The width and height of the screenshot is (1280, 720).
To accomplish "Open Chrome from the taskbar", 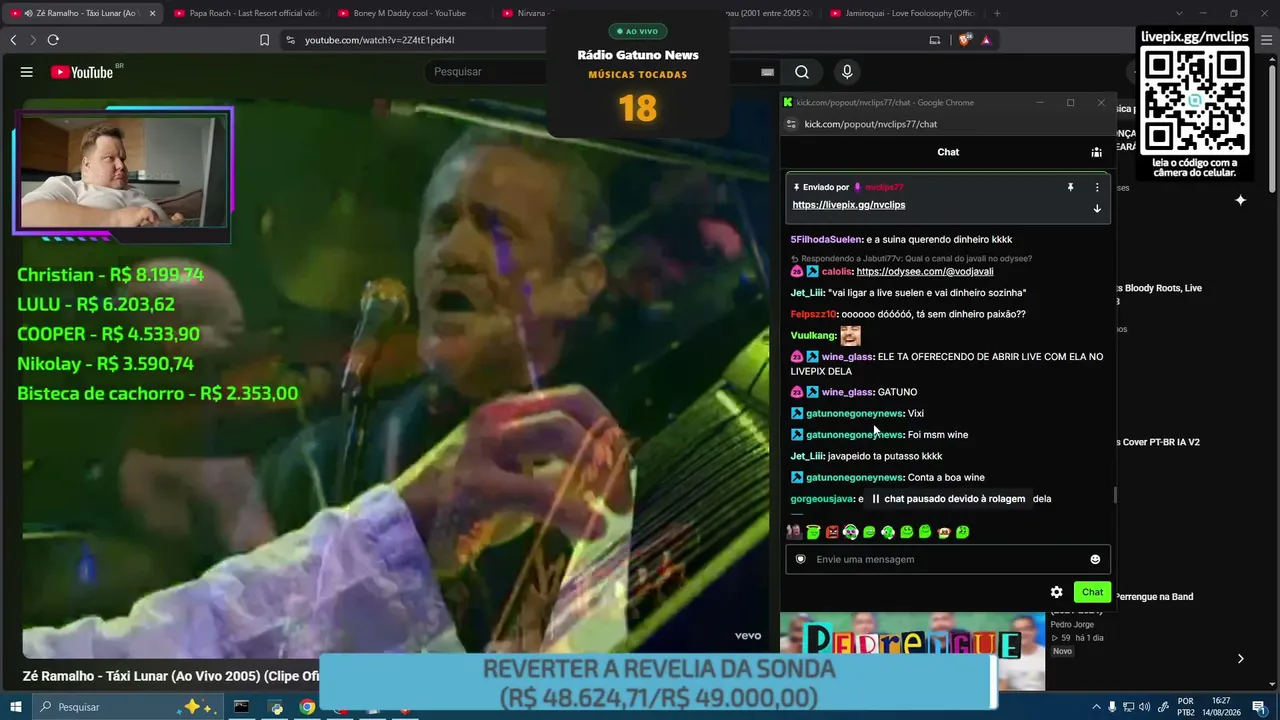I will point(307,707).
